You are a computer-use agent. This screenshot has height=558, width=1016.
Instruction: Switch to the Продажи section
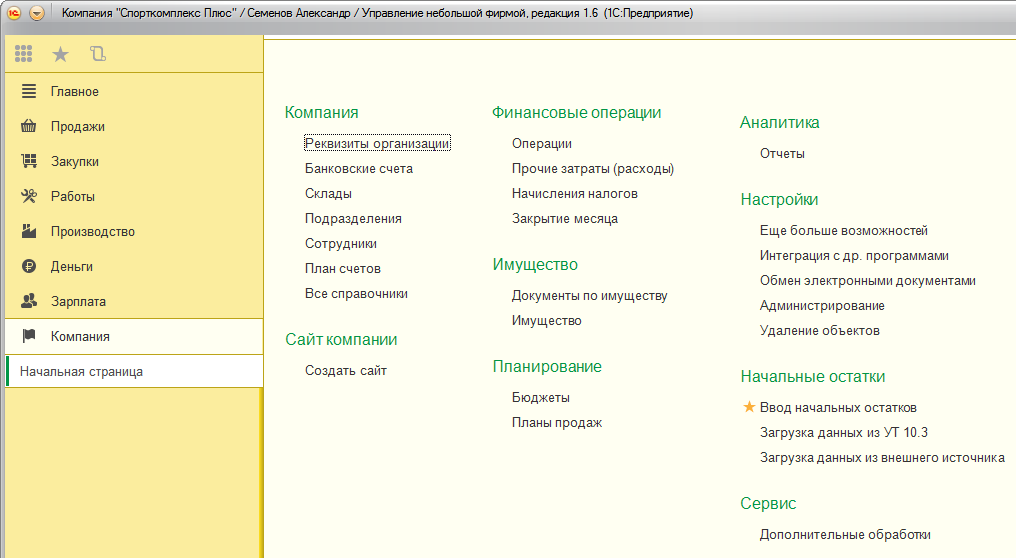(x=78, y=126)
